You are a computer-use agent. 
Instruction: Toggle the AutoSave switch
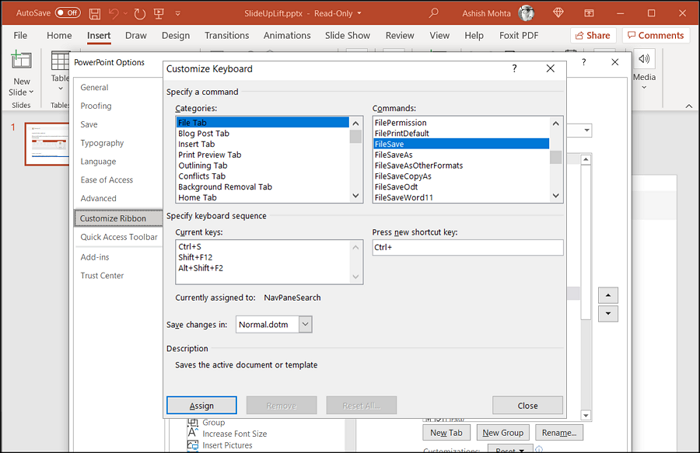pos(68,13)
